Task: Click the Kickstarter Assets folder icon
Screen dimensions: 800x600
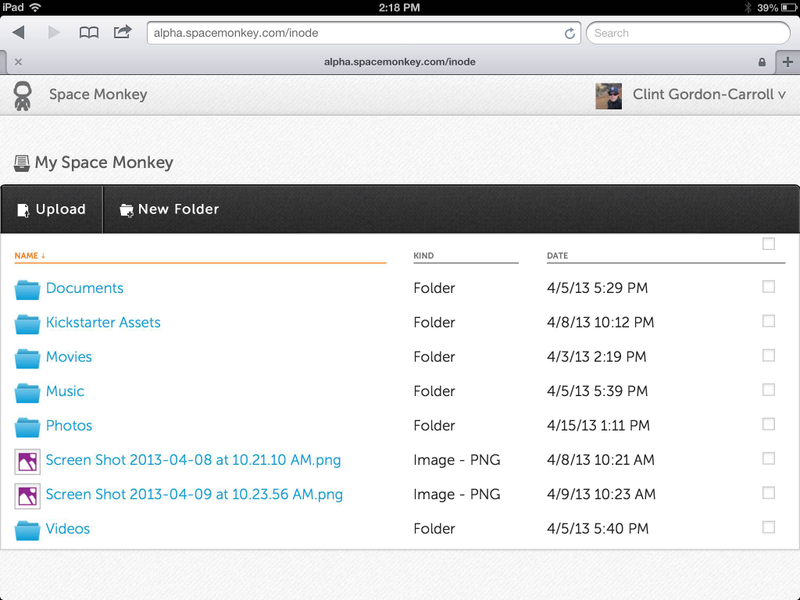Action: point(27,323)
